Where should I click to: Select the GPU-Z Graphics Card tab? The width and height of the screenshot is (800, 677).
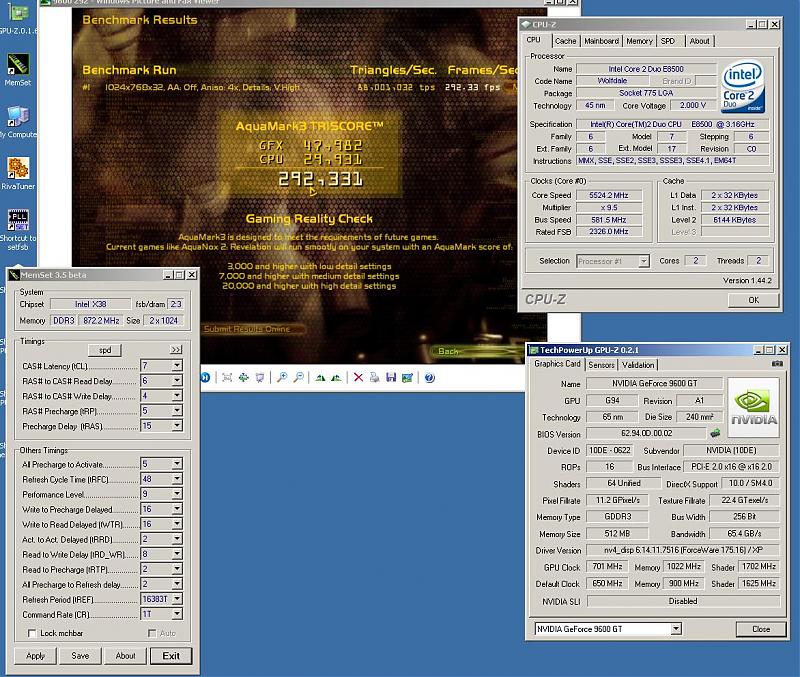coord(557,364)
